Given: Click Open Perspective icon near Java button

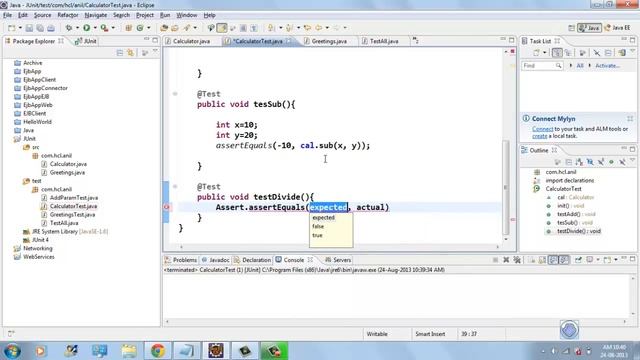Looking at the screenshot, I should pyautogui.click(x=571, y=28).
